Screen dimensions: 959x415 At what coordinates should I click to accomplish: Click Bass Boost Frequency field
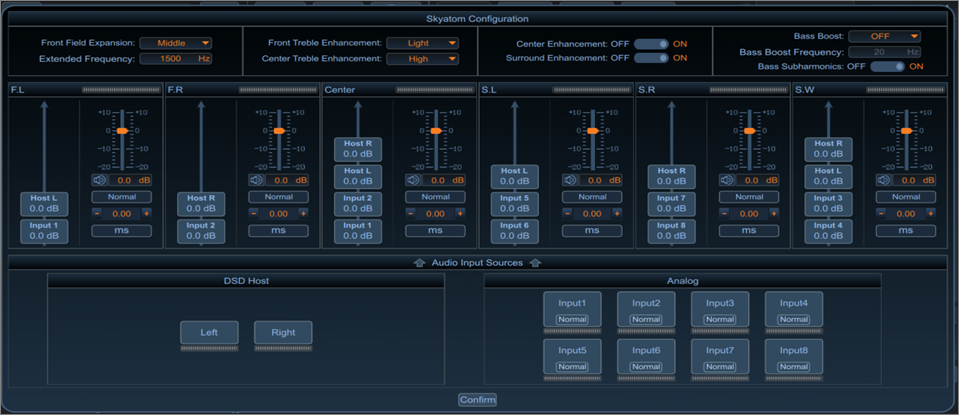[x=884, y=52]
